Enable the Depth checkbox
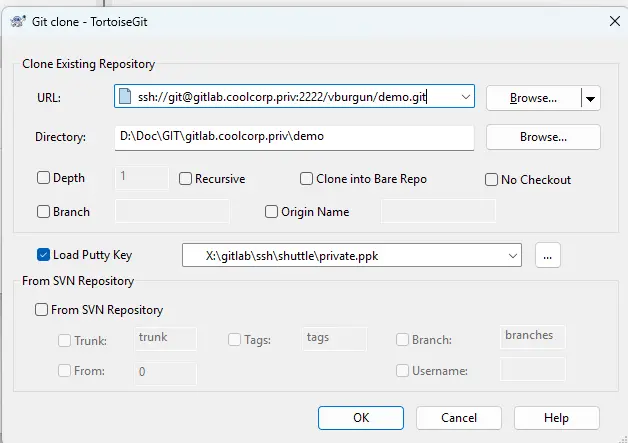Image resolution: width=628 pixels, height=443 pixels. [43, 177]
